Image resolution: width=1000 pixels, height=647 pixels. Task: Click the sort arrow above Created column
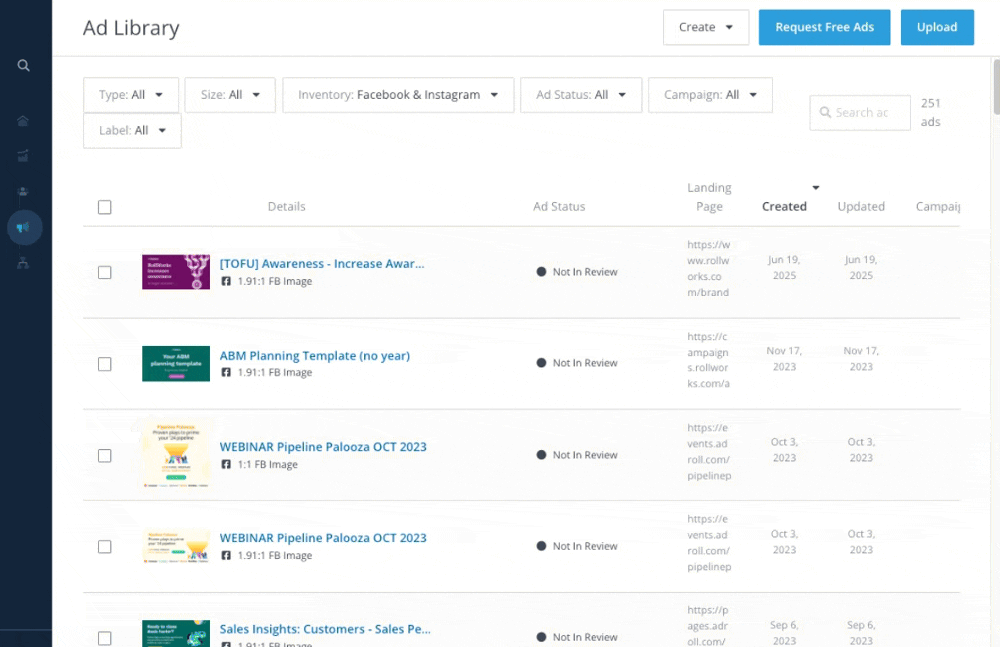(815, 188)
